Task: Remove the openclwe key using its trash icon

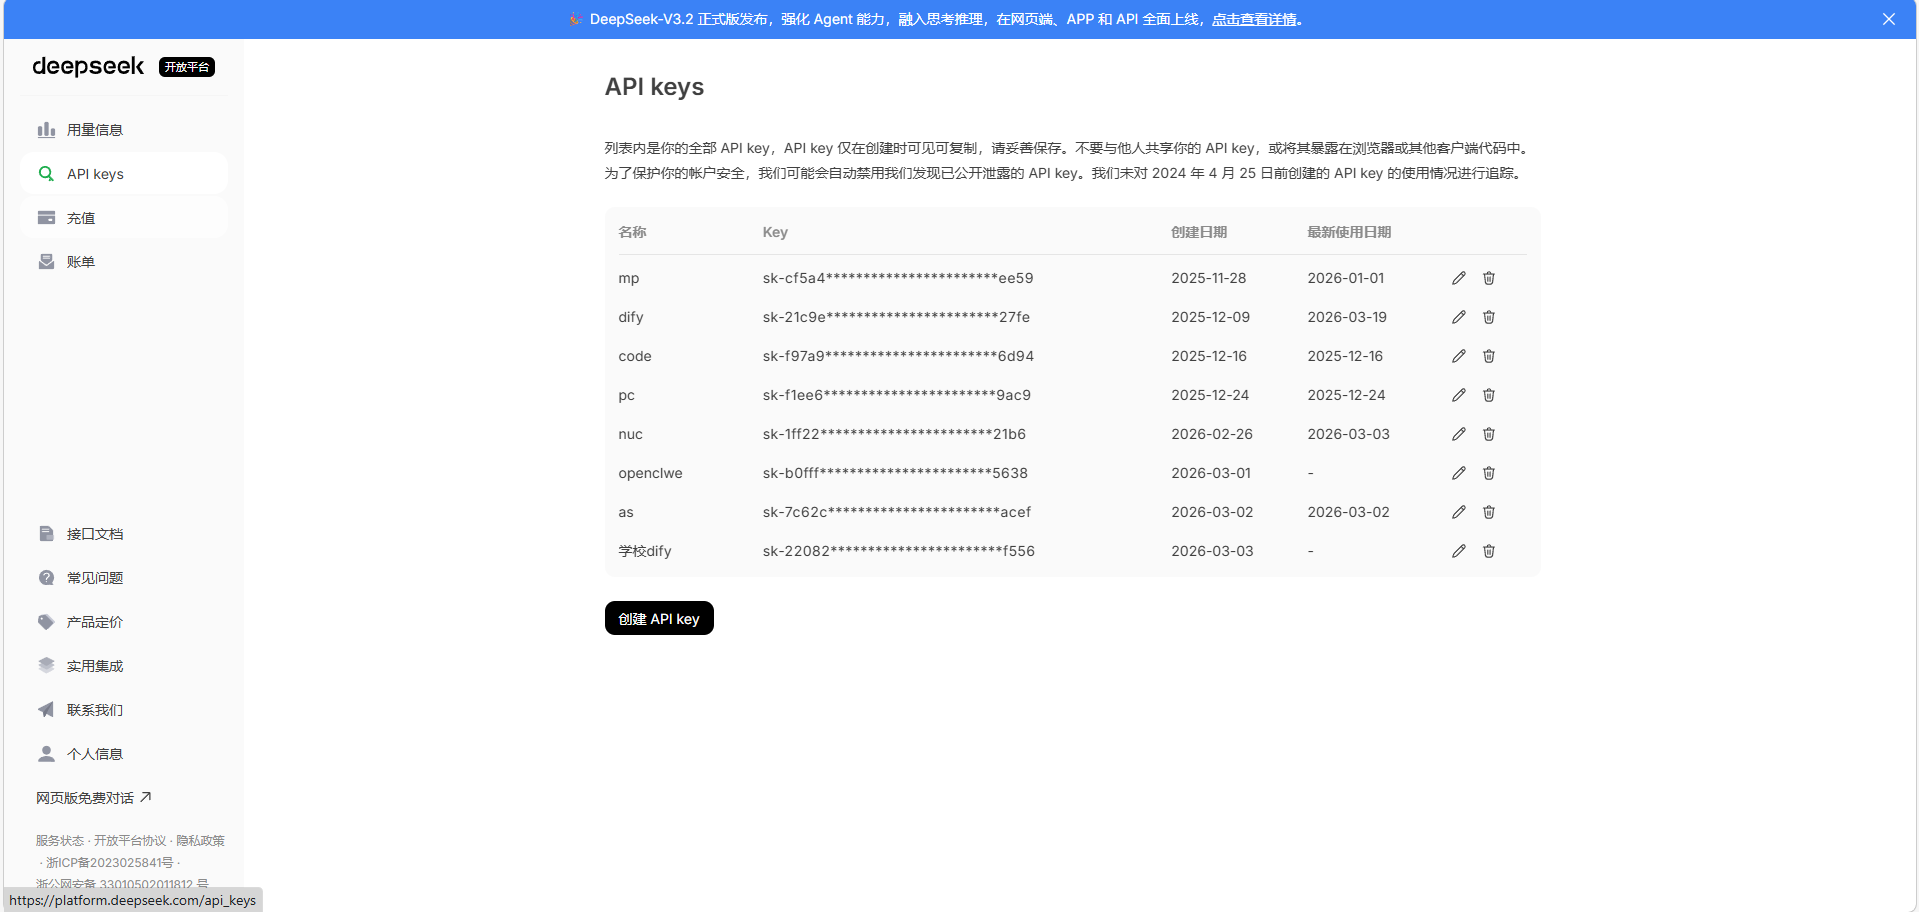Action: tap(1488, 473)
